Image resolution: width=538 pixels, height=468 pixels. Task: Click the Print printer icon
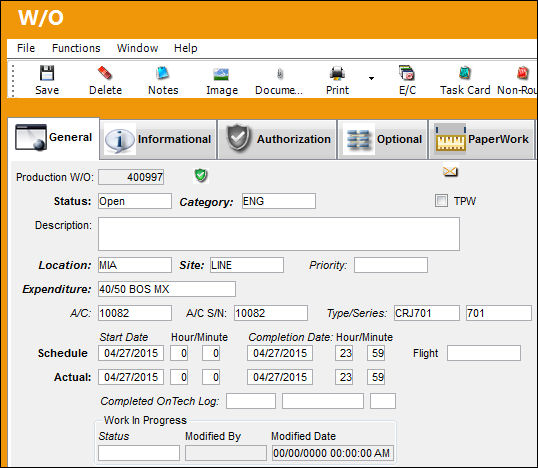(x=337, y=73)
